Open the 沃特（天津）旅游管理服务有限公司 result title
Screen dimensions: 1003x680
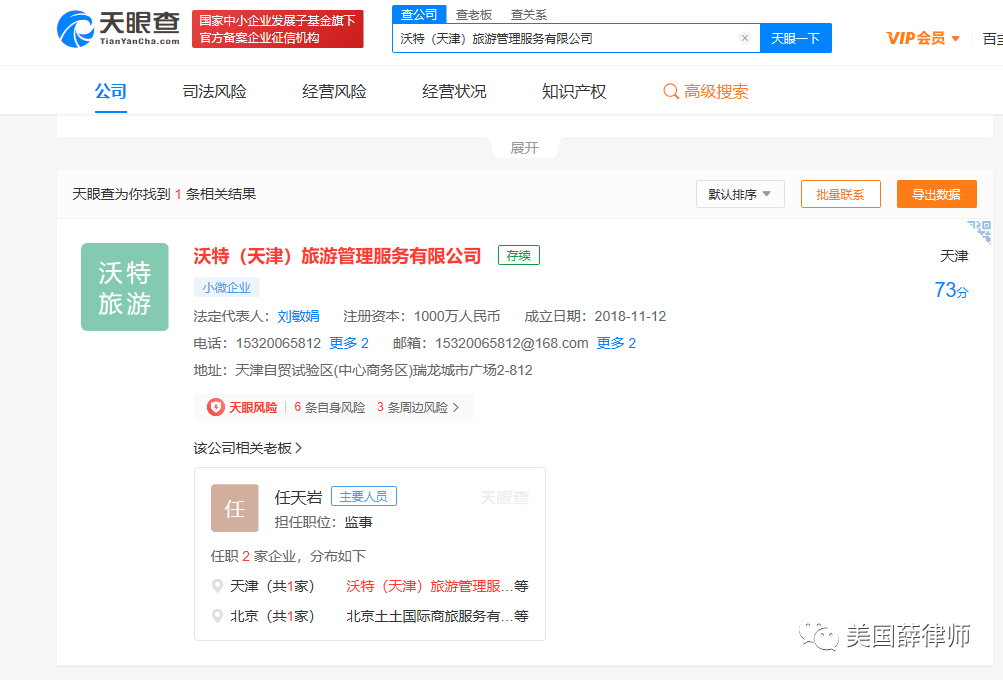(337, 256)
